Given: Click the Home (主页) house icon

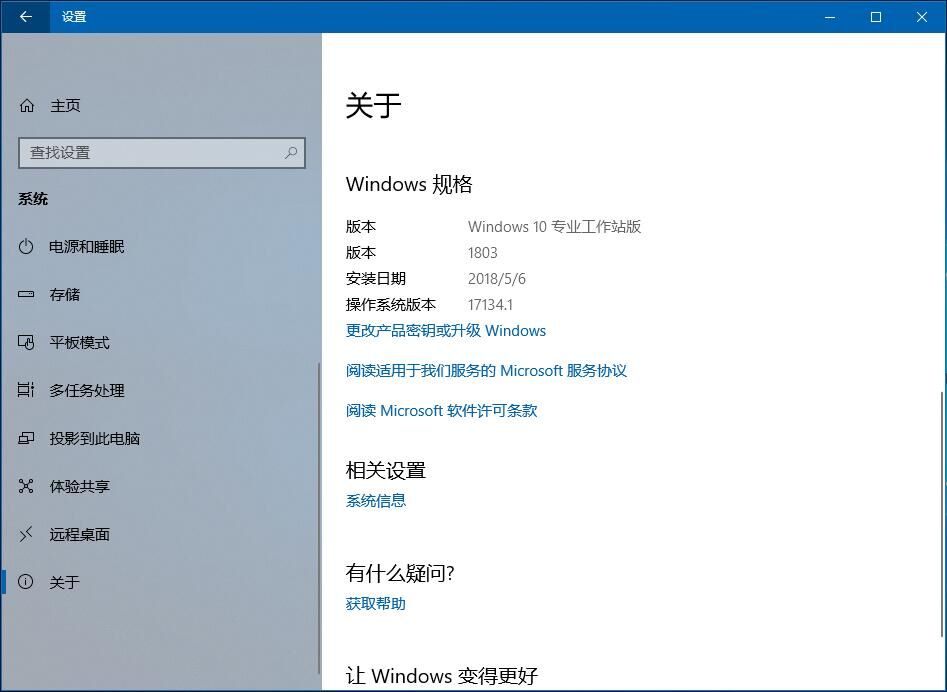Looking at the screenshot, I should coord(27,106).
